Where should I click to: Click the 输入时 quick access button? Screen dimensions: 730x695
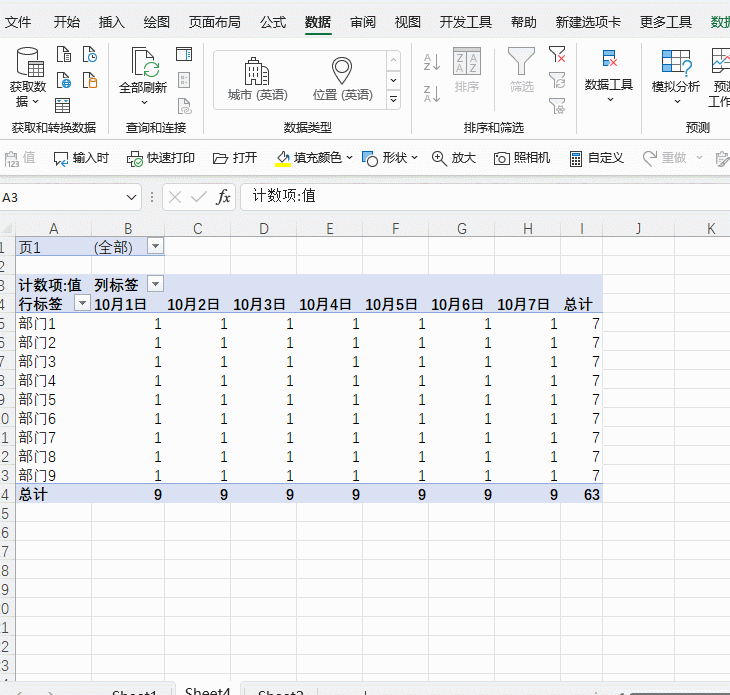[81, 158]
